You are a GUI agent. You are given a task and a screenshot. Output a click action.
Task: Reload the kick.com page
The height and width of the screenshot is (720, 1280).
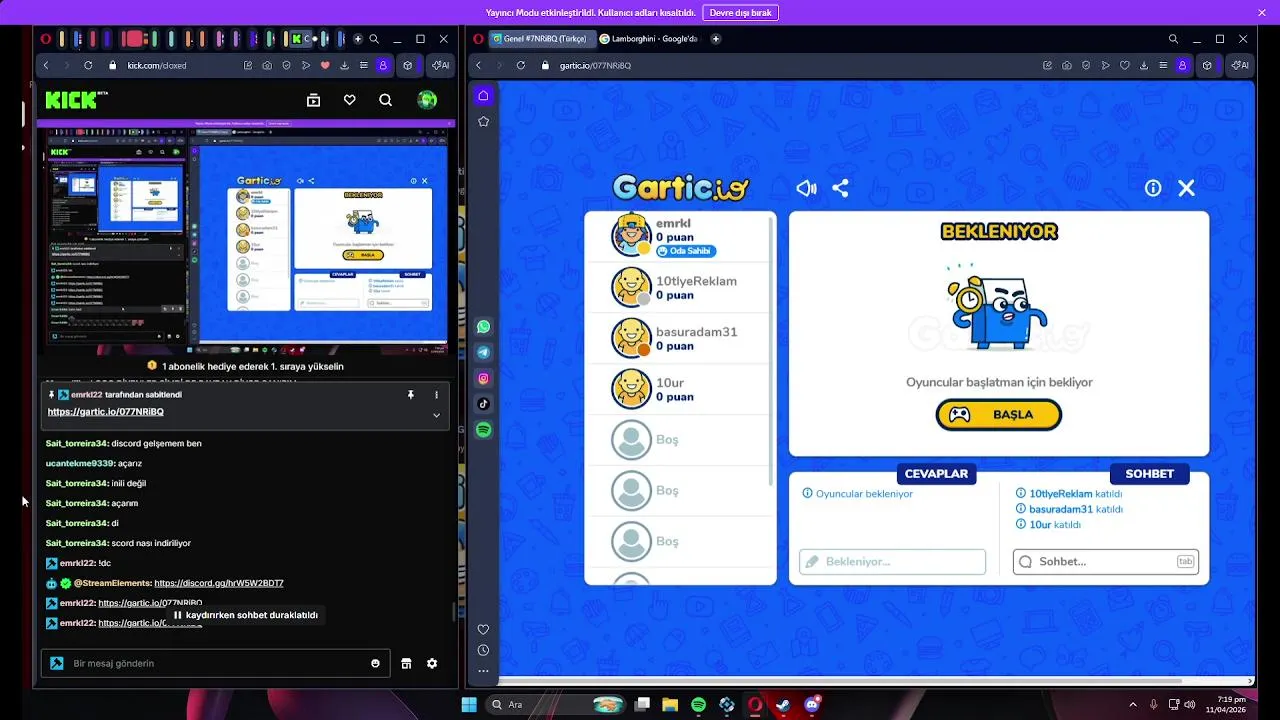[x=88, y=65]
